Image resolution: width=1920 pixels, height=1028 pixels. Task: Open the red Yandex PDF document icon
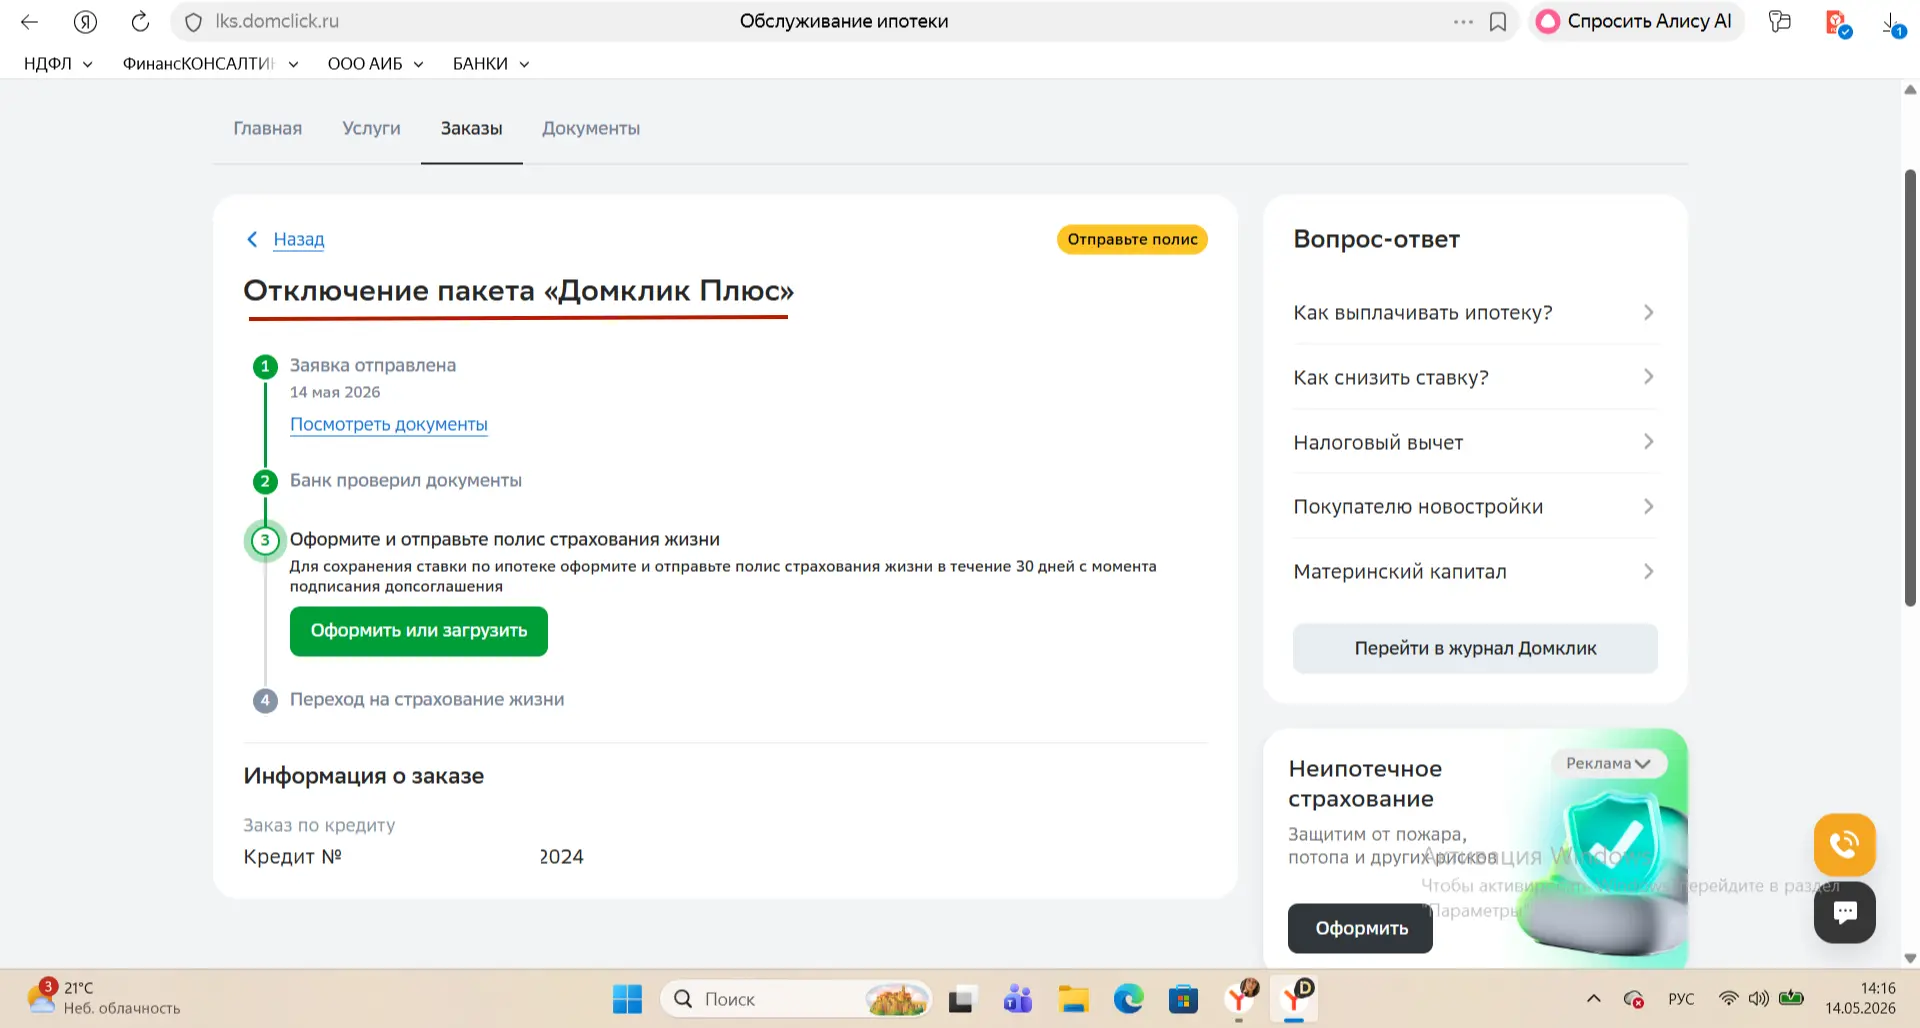point(1837,22)
